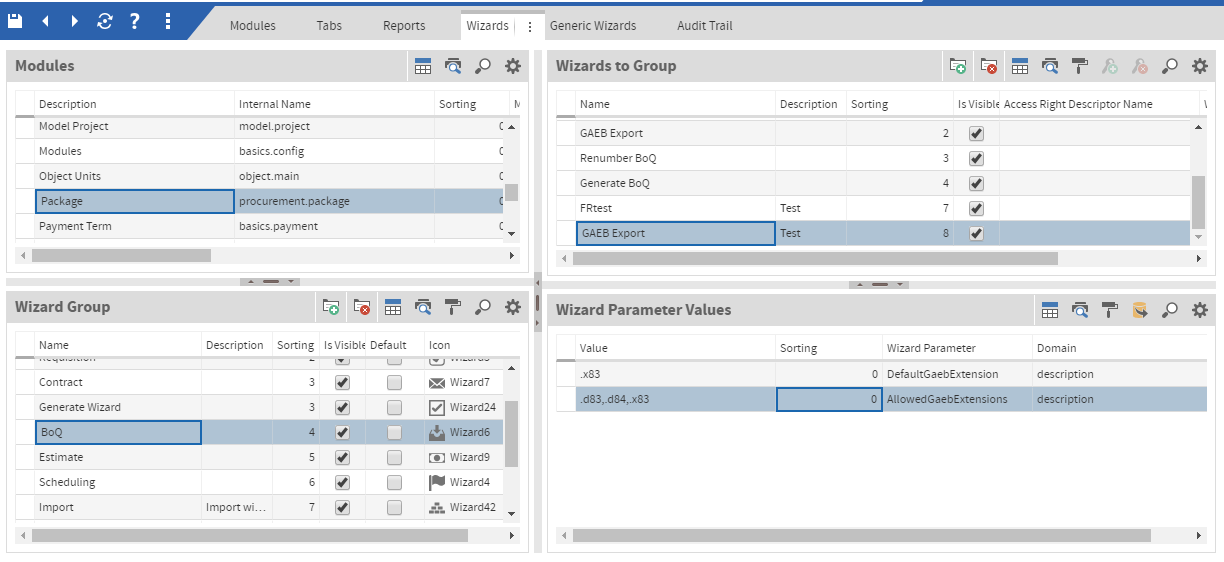Go forward with the next arrow icon
The width and height of the screenshot is (1224, 562).
coord(75,20)
